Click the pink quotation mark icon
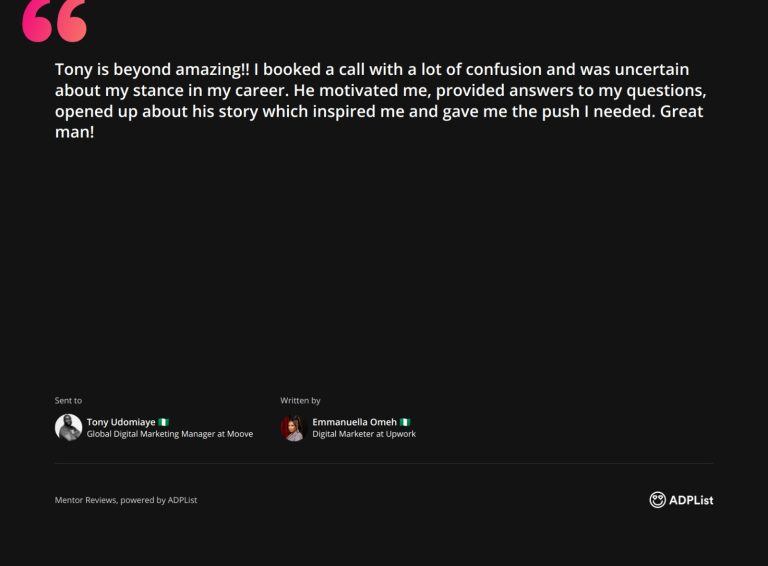Screen dimensions: 768x566 (54, 21)
